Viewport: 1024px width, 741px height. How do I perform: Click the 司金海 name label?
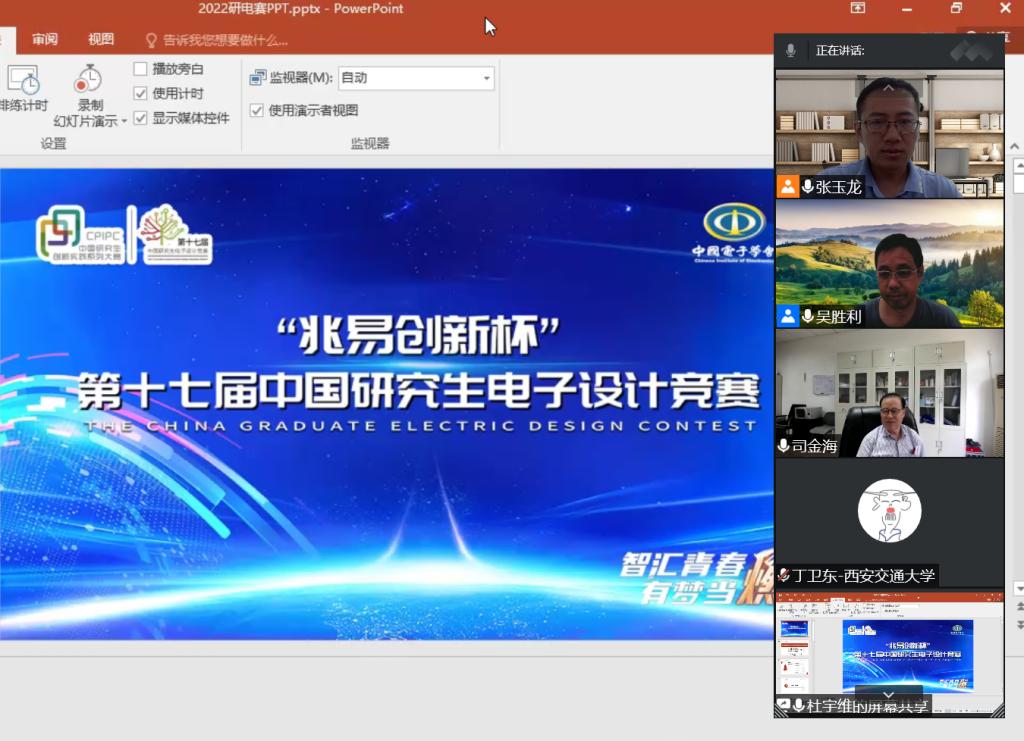[x=814, y=446]
